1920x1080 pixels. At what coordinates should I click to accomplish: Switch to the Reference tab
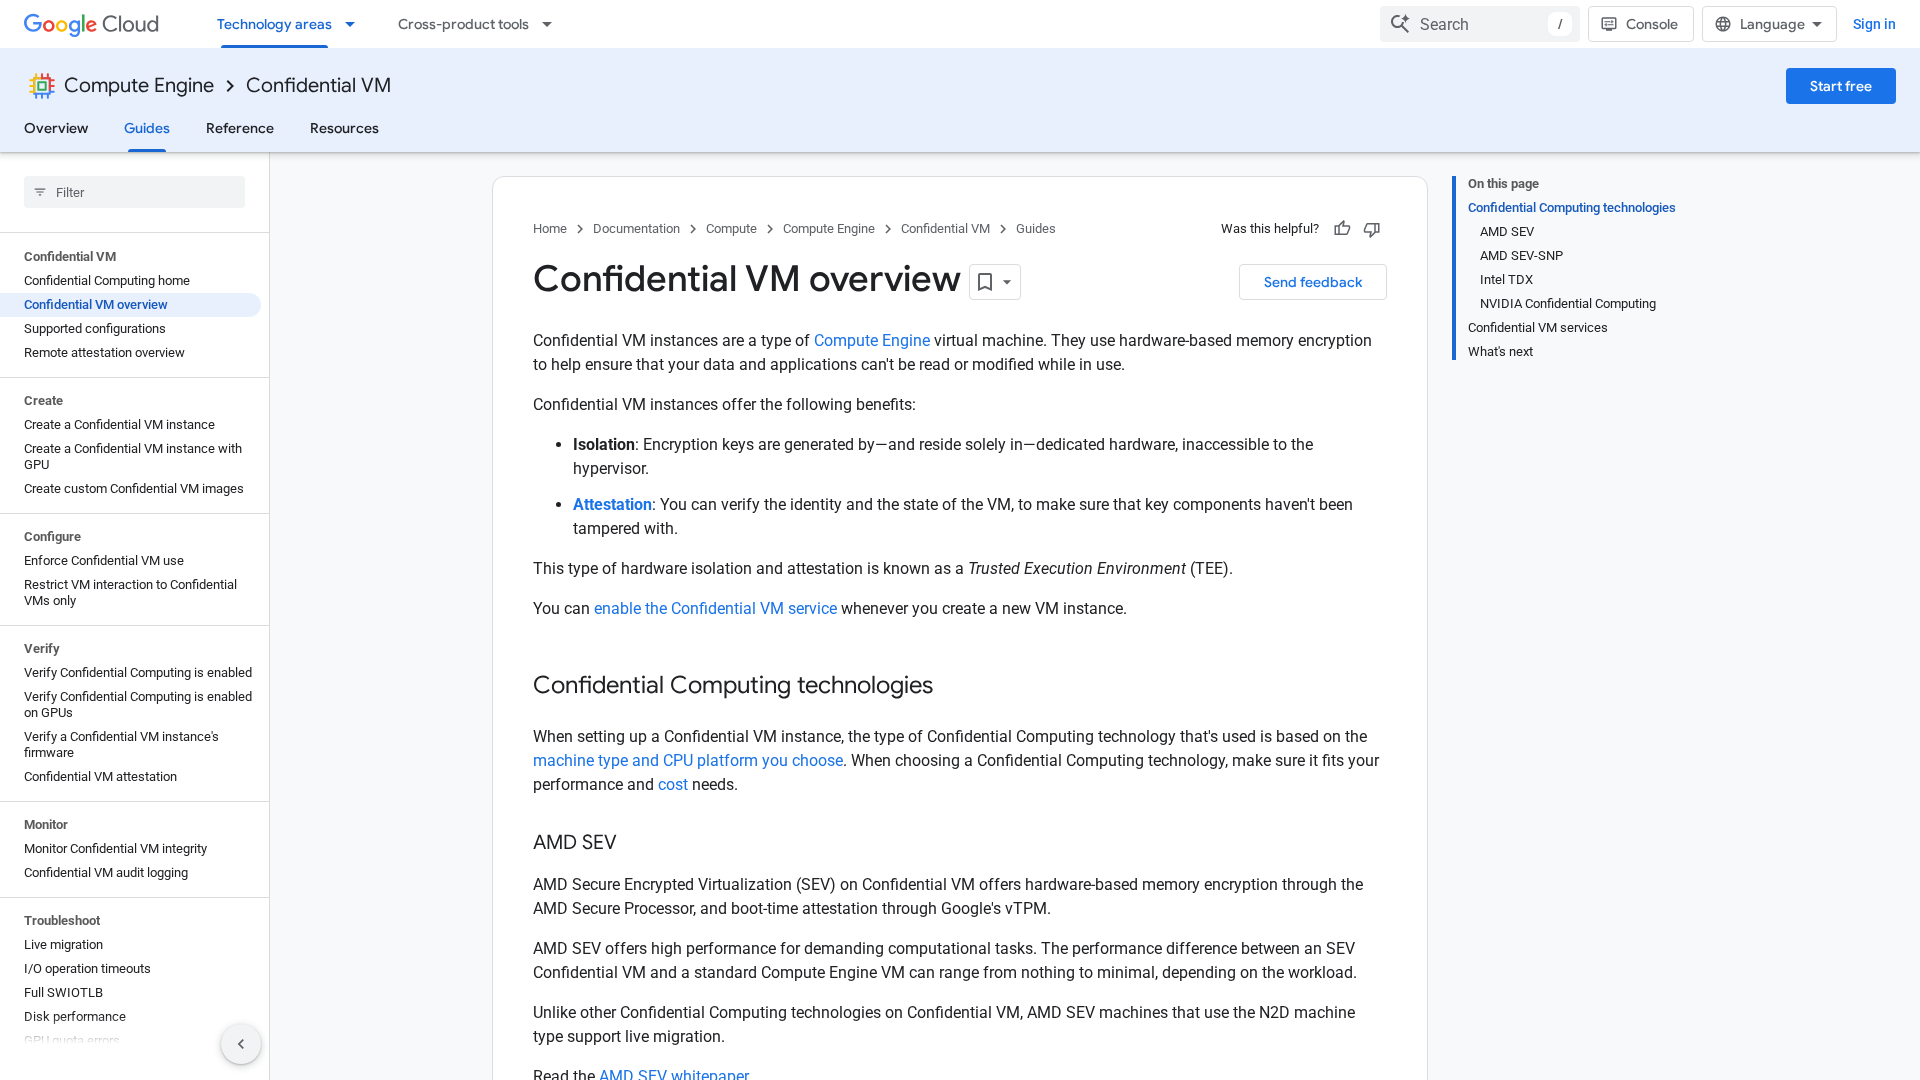click(240, 128)
